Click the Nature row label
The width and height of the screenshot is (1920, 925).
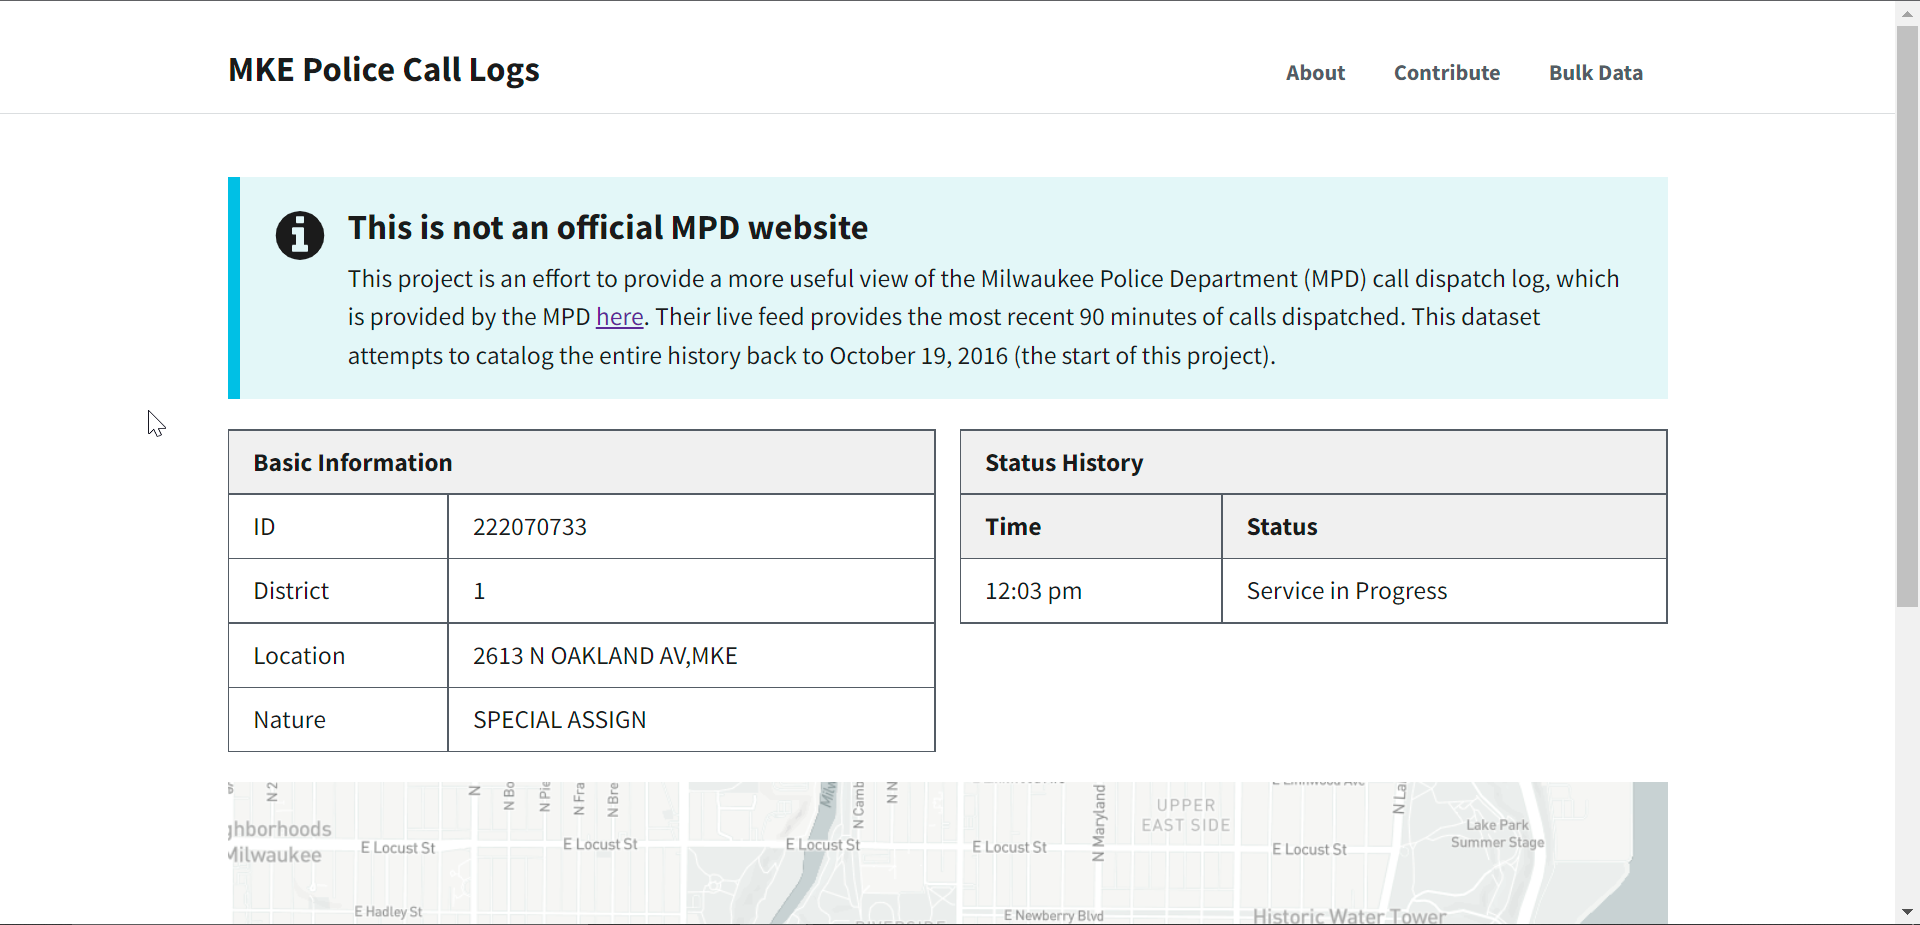pos(289,720)
